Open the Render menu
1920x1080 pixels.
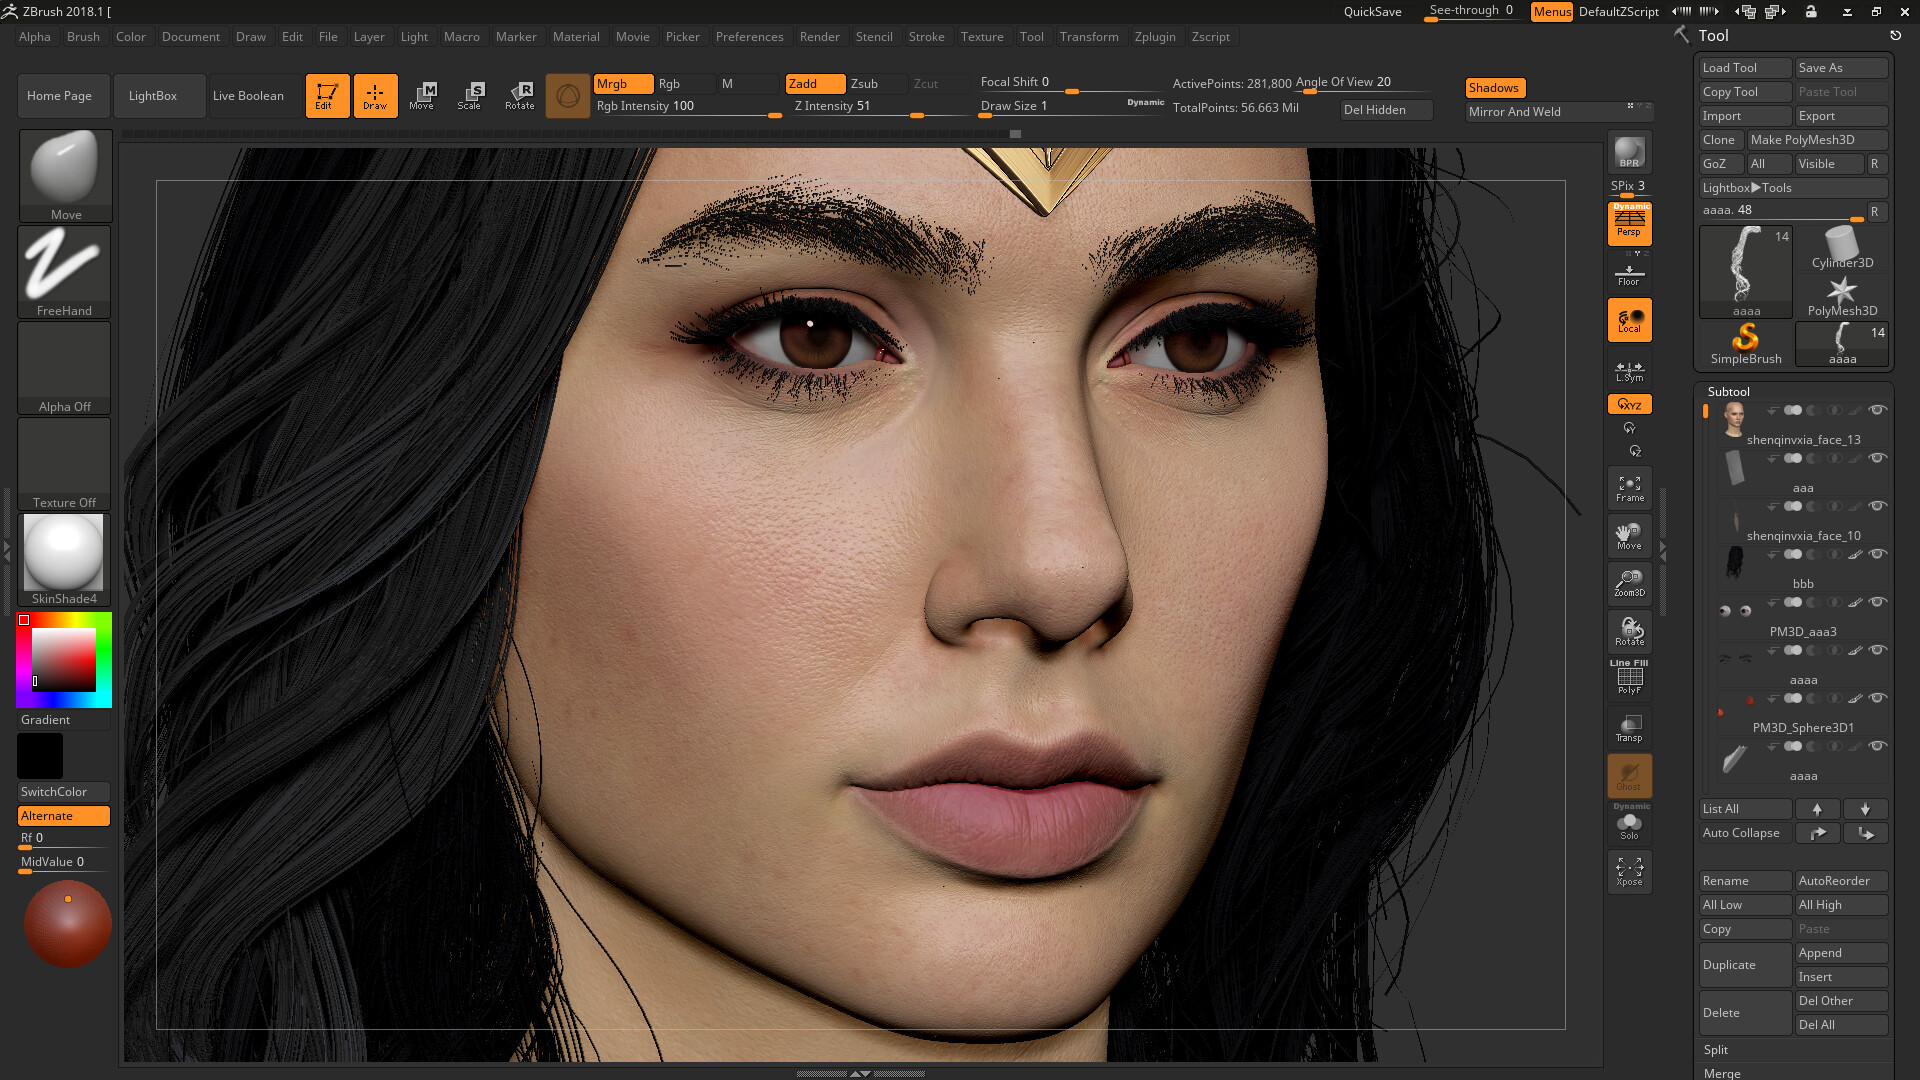pos(819,37)
